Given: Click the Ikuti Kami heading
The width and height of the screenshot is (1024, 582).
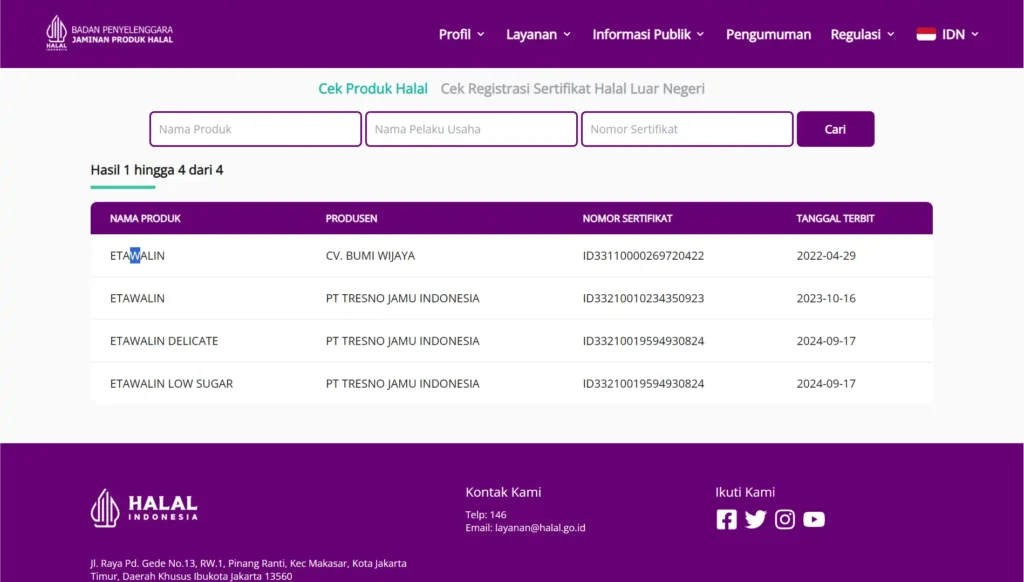Looking at the screenshot, I should coord(745,492).
